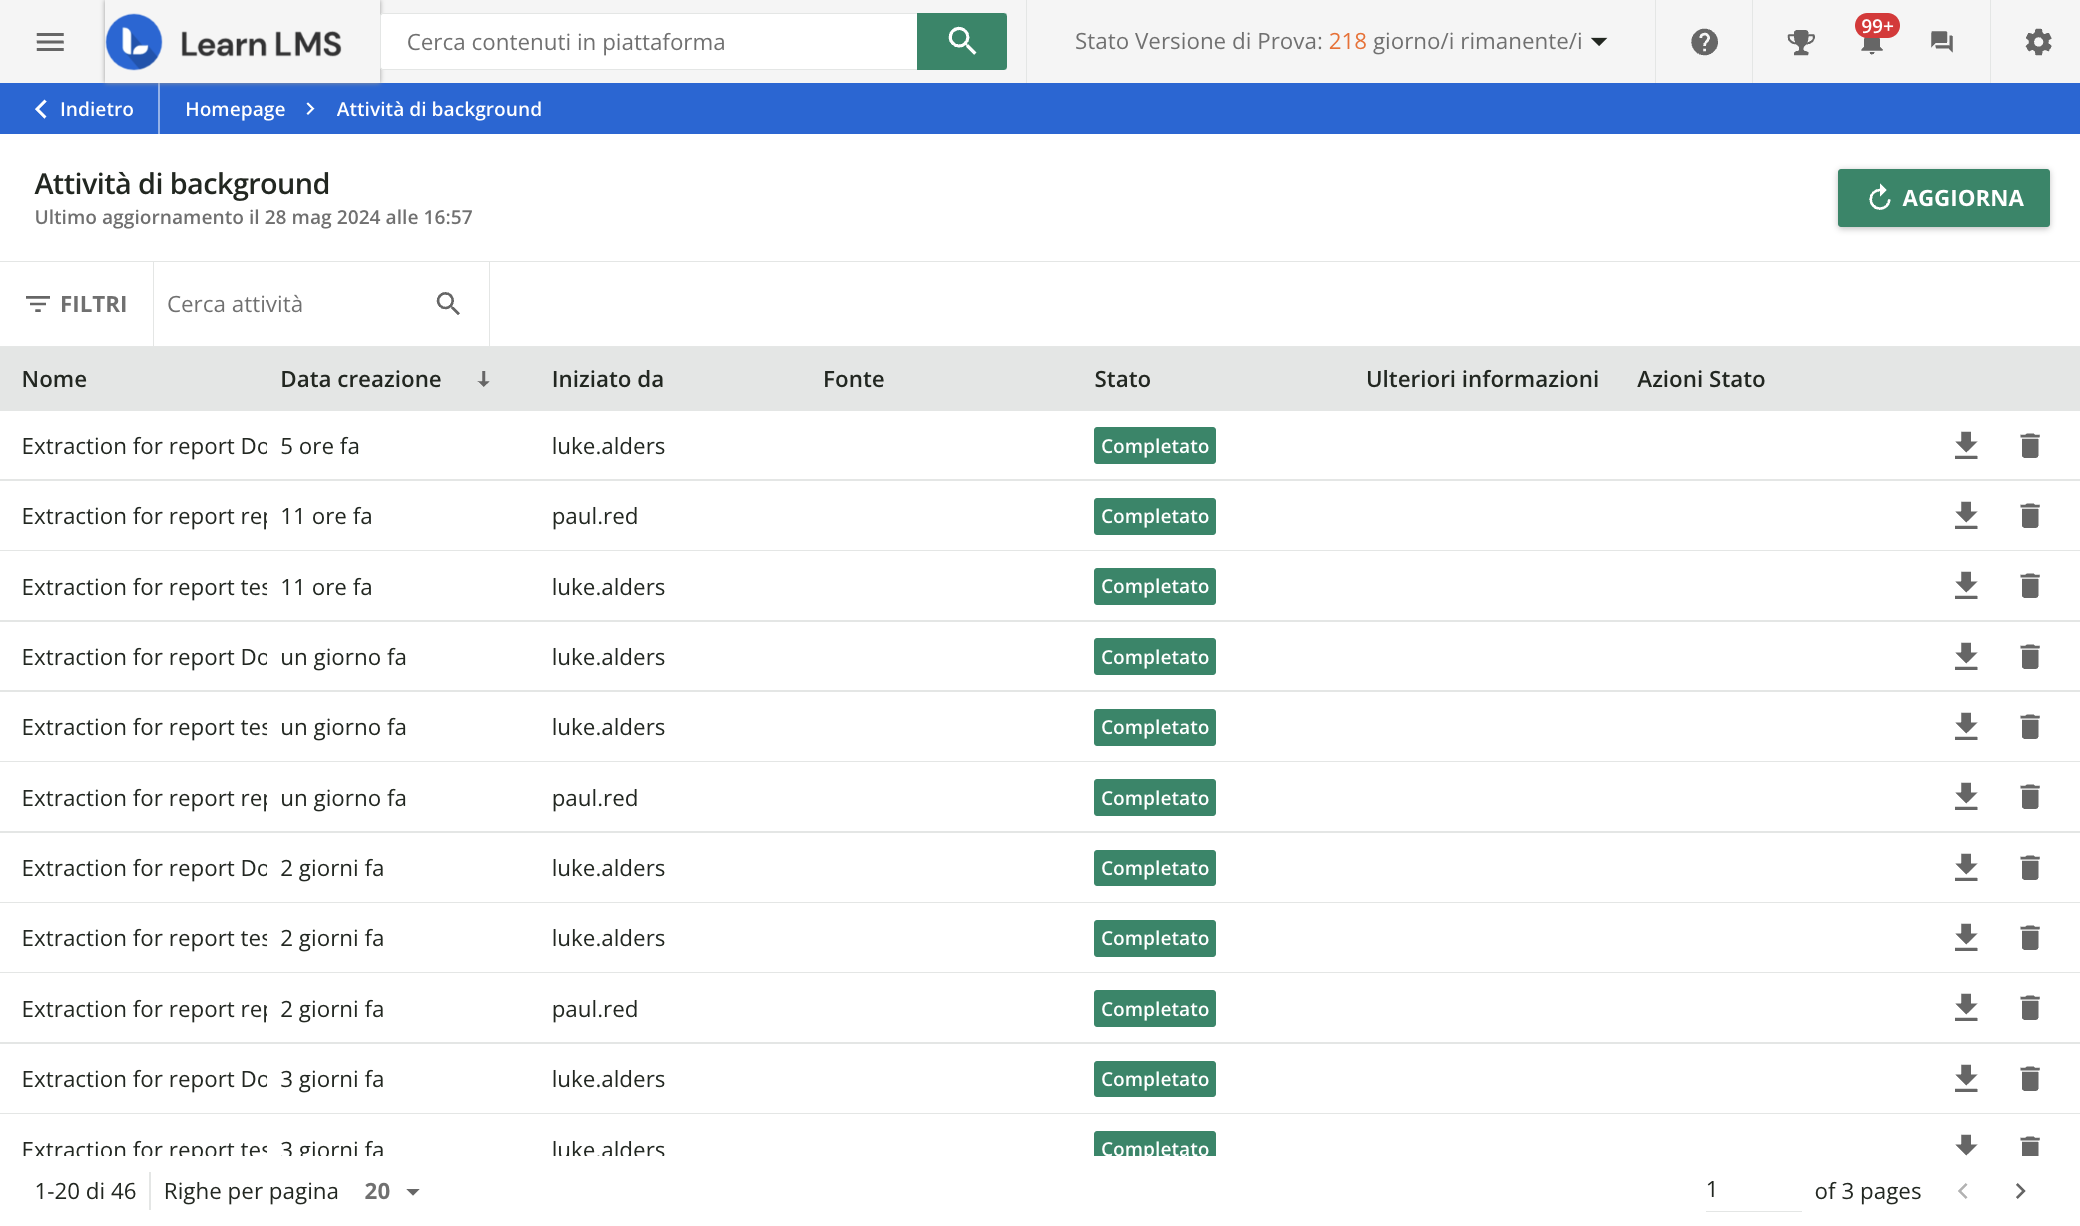Viewport: 2080px width, 1226px height.
Task: Download the extraction created 5 ore fa
Action: tap(1966, 446)
